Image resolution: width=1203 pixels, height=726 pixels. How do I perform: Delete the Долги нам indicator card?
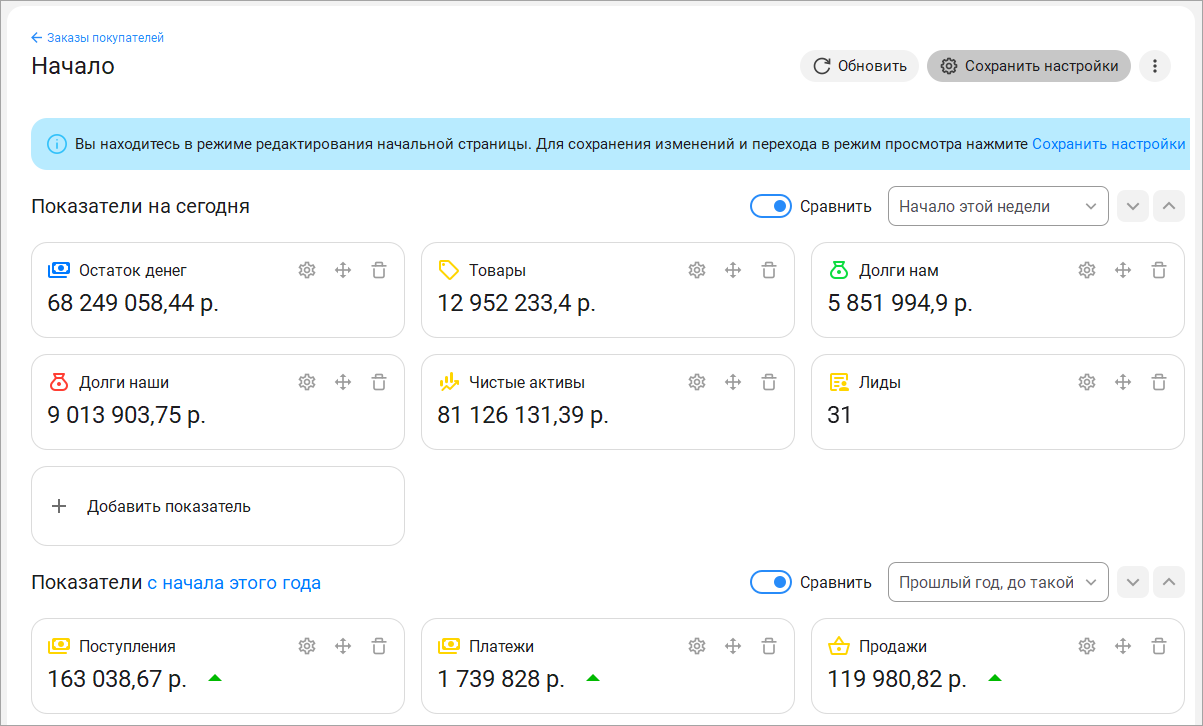coord(1159,270)
